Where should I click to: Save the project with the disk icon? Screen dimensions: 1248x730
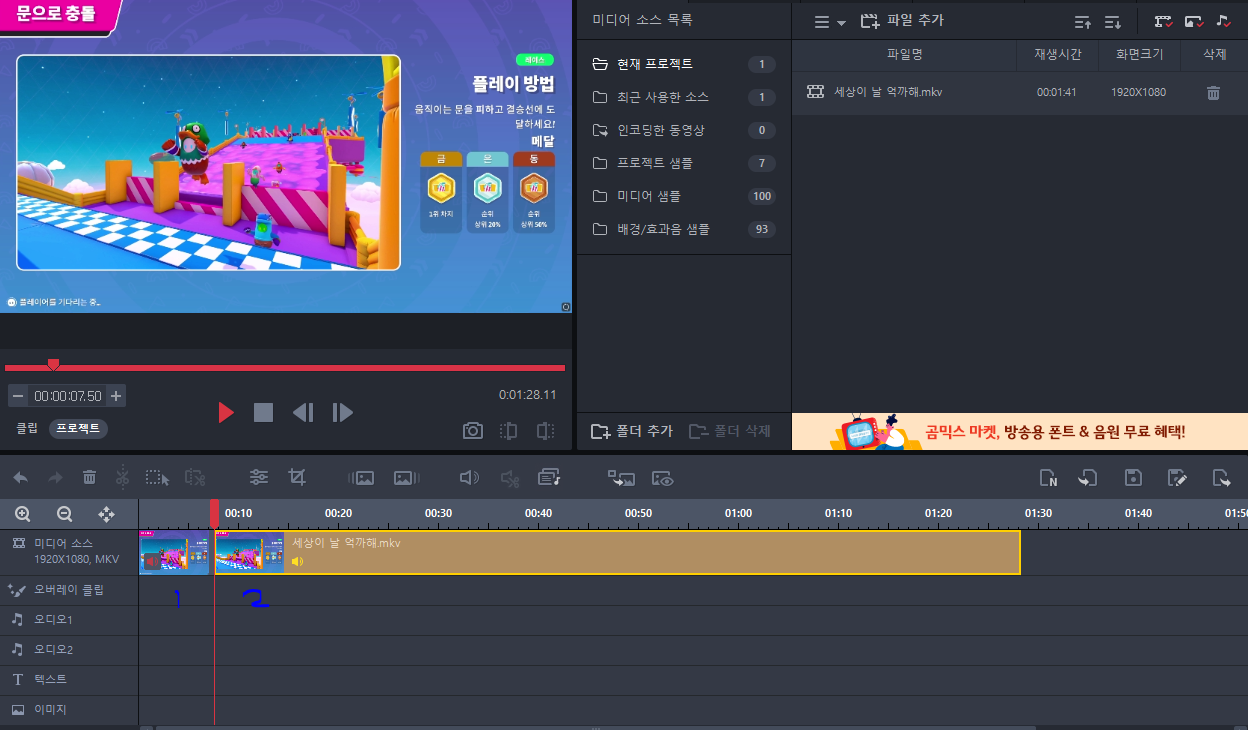point(1133,478)
